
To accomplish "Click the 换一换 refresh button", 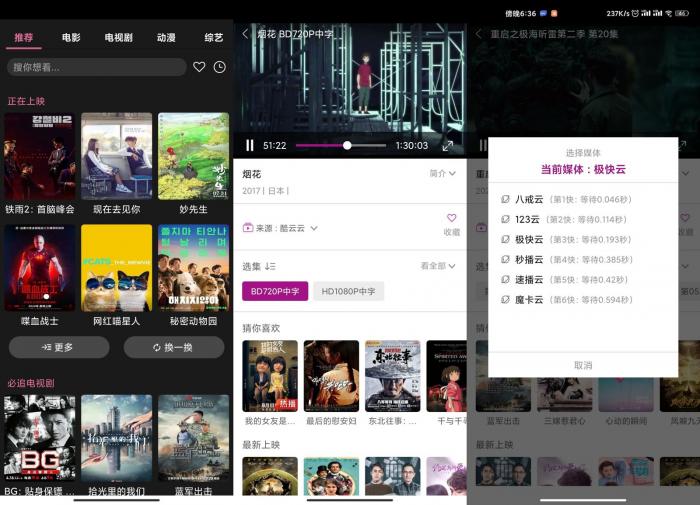I will pos(174,347).
